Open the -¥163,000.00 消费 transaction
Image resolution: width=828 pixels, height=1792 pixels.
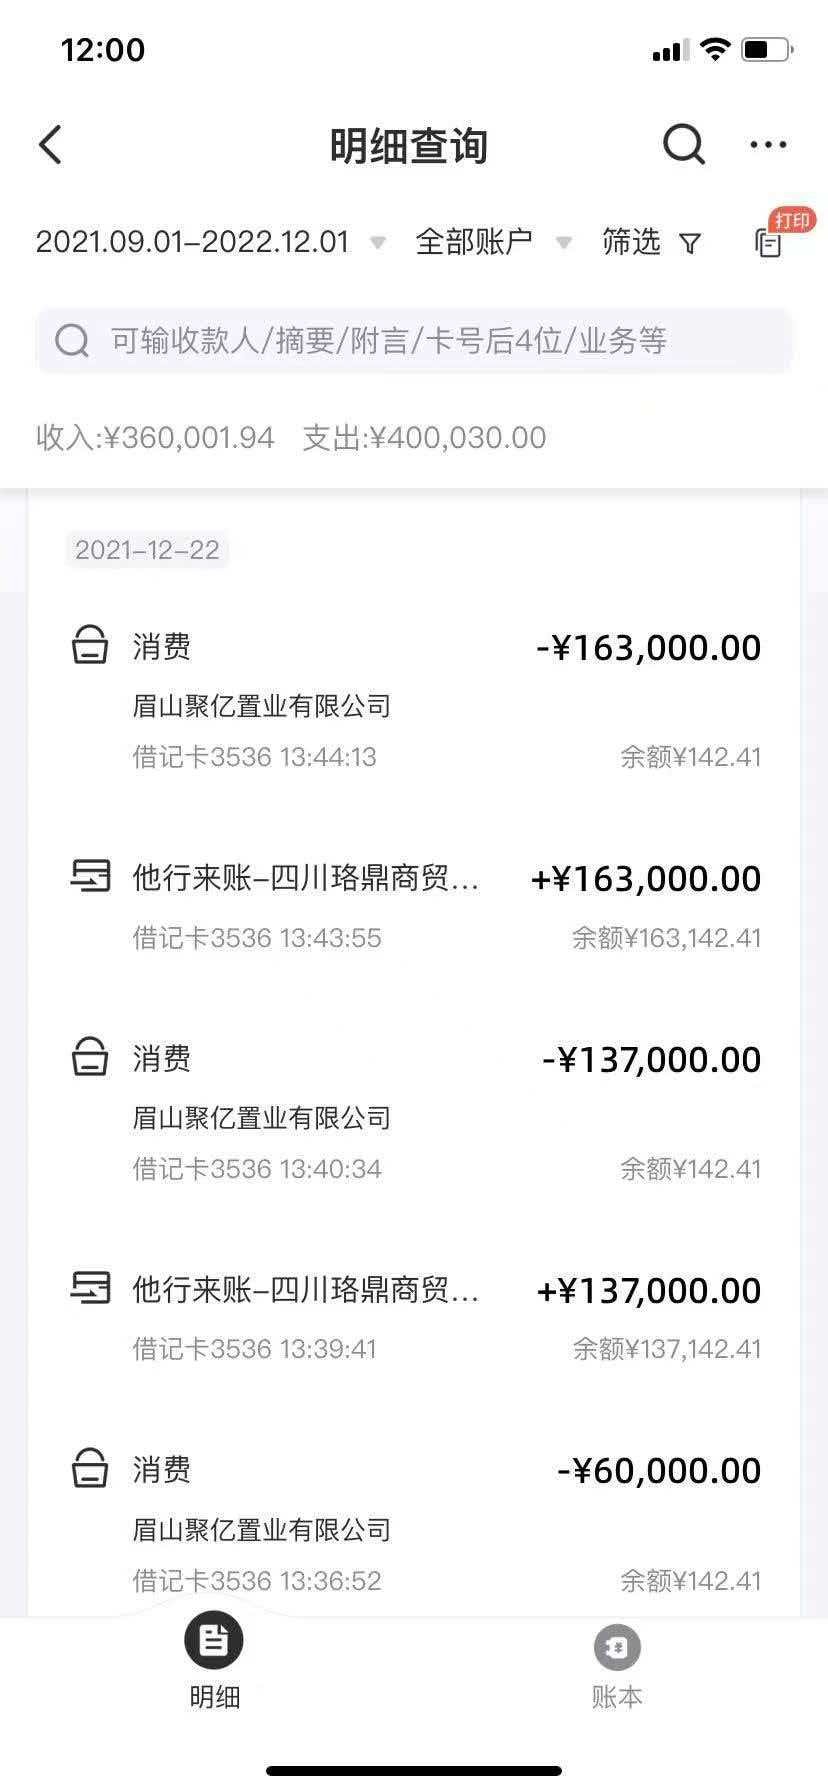[414, 700]
